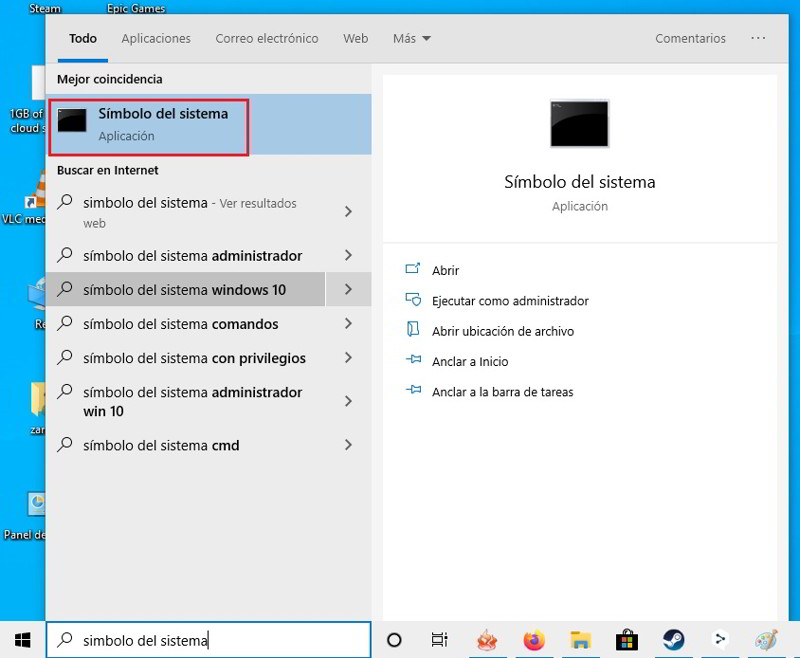Screen dimensions: 800x658
Task: Expand arrow for 'símbolo del sistema comandos'
Action: [348, 324]
